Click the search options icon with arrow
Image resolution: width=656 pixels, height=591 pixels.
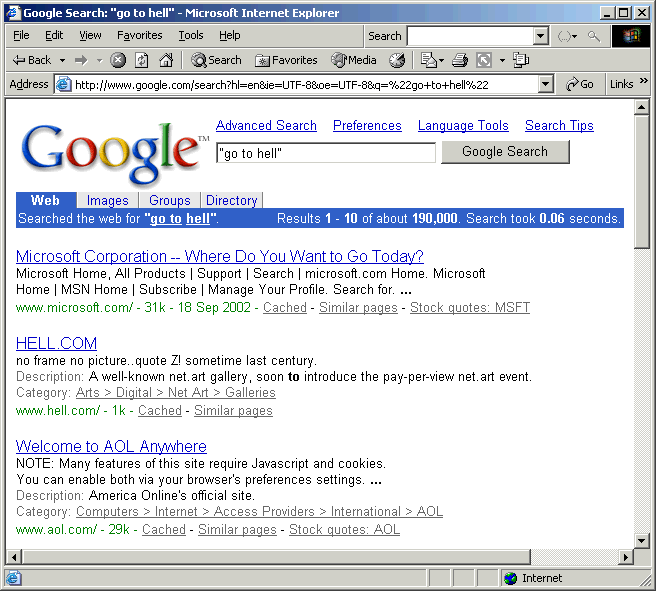pos(567,36)
